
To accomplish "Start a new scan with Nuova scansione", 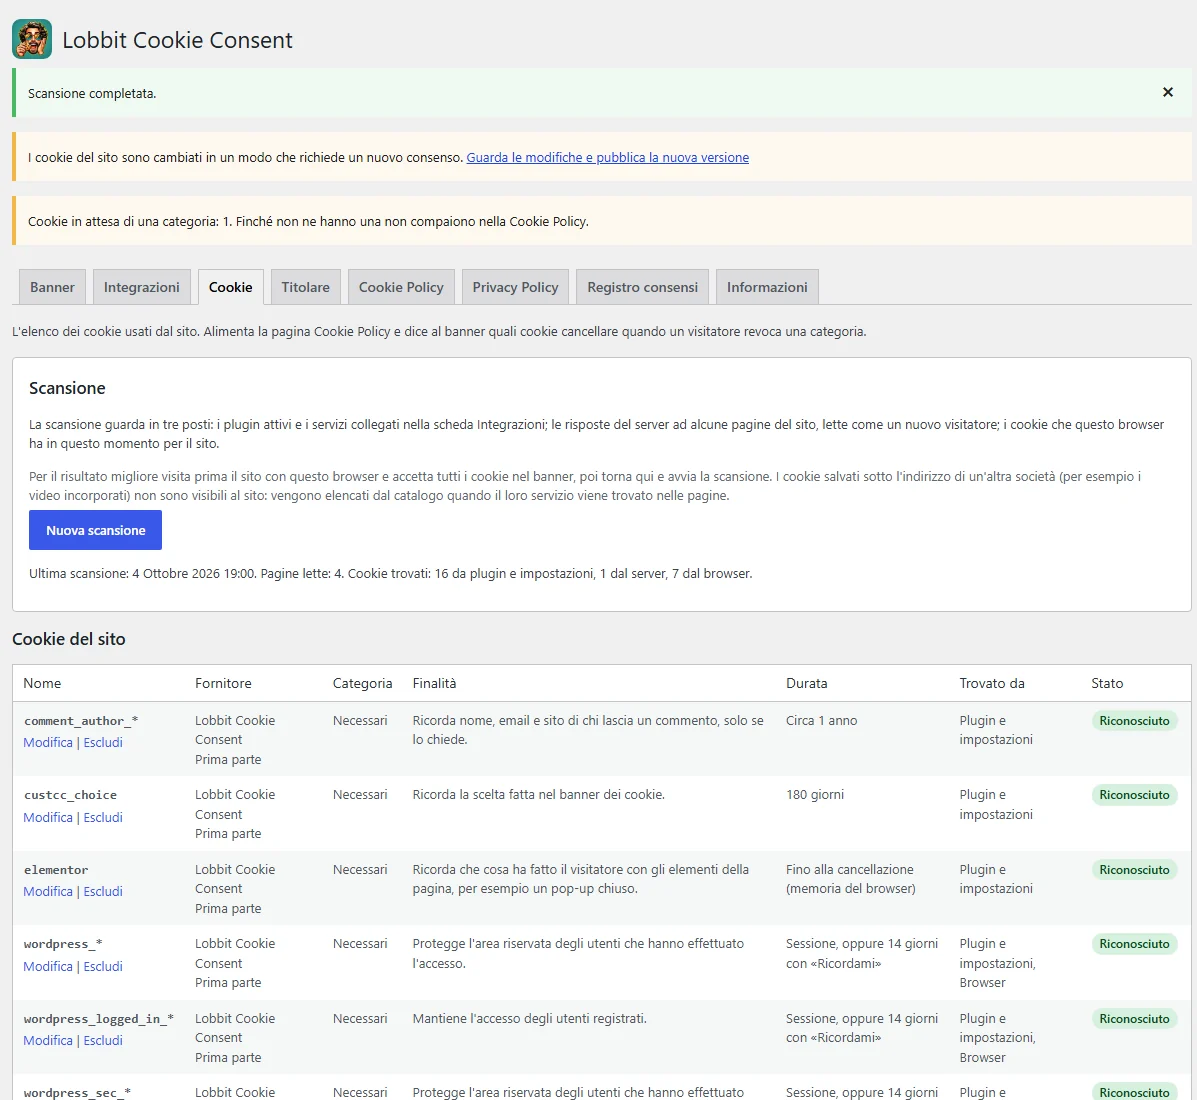I will (x=95, y=531).
